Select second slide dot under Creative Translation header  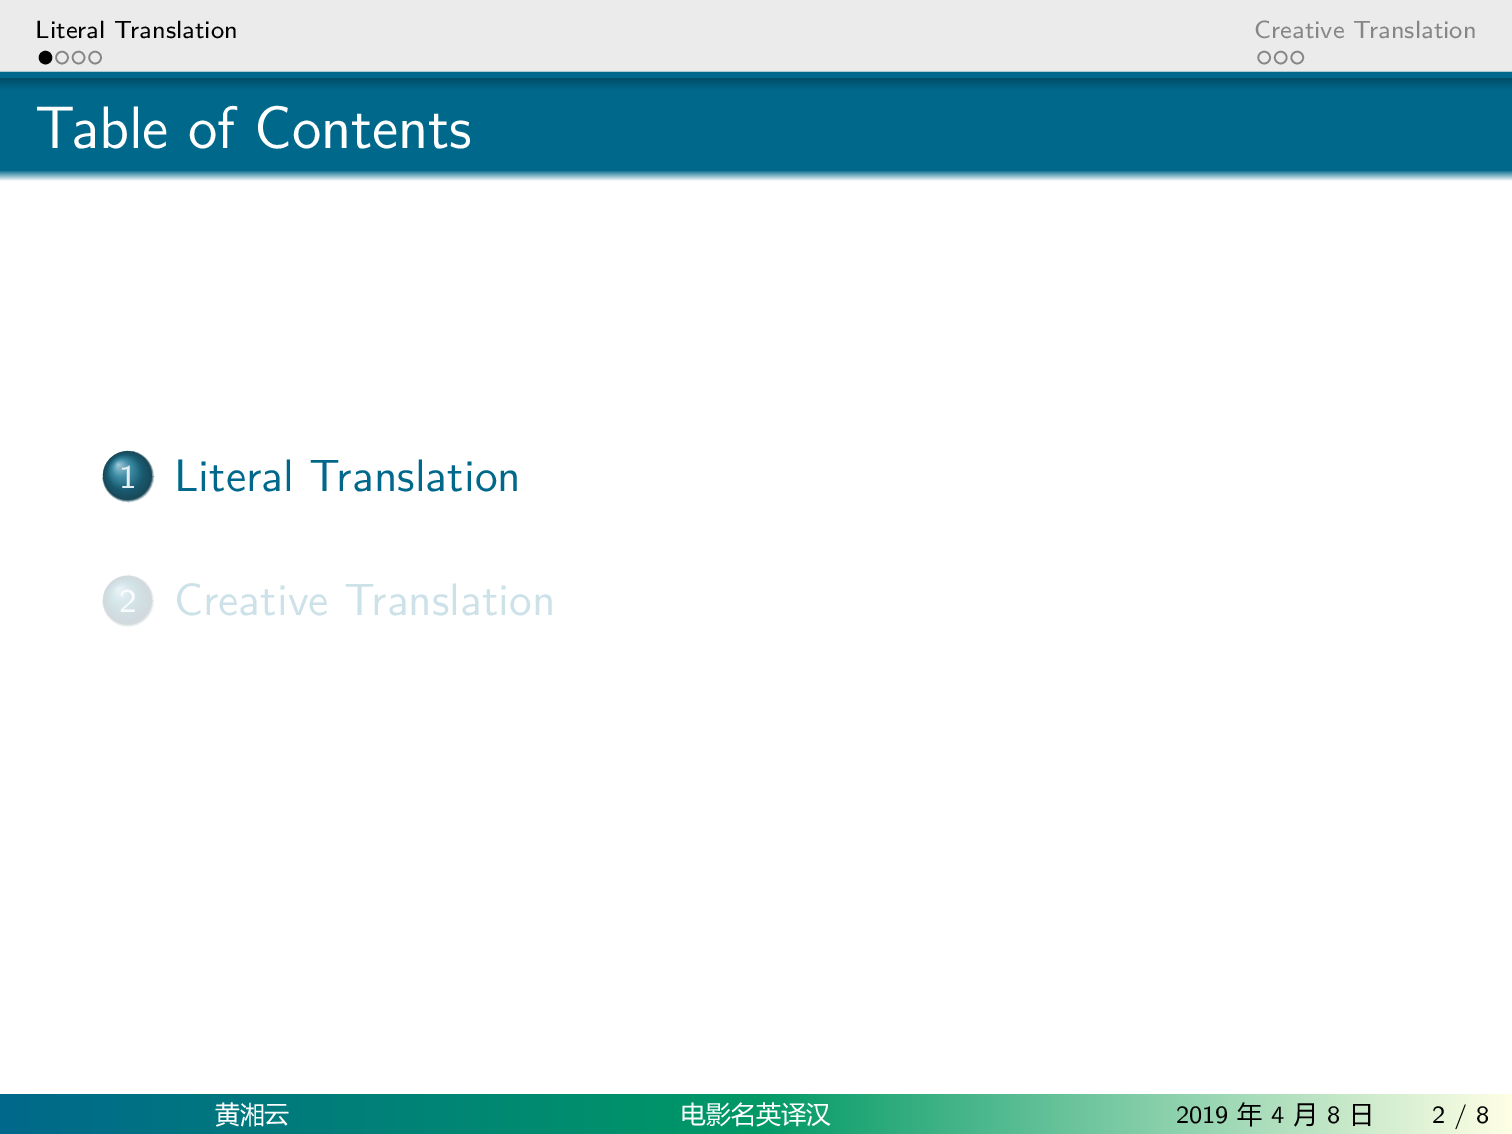(1281, 58)
